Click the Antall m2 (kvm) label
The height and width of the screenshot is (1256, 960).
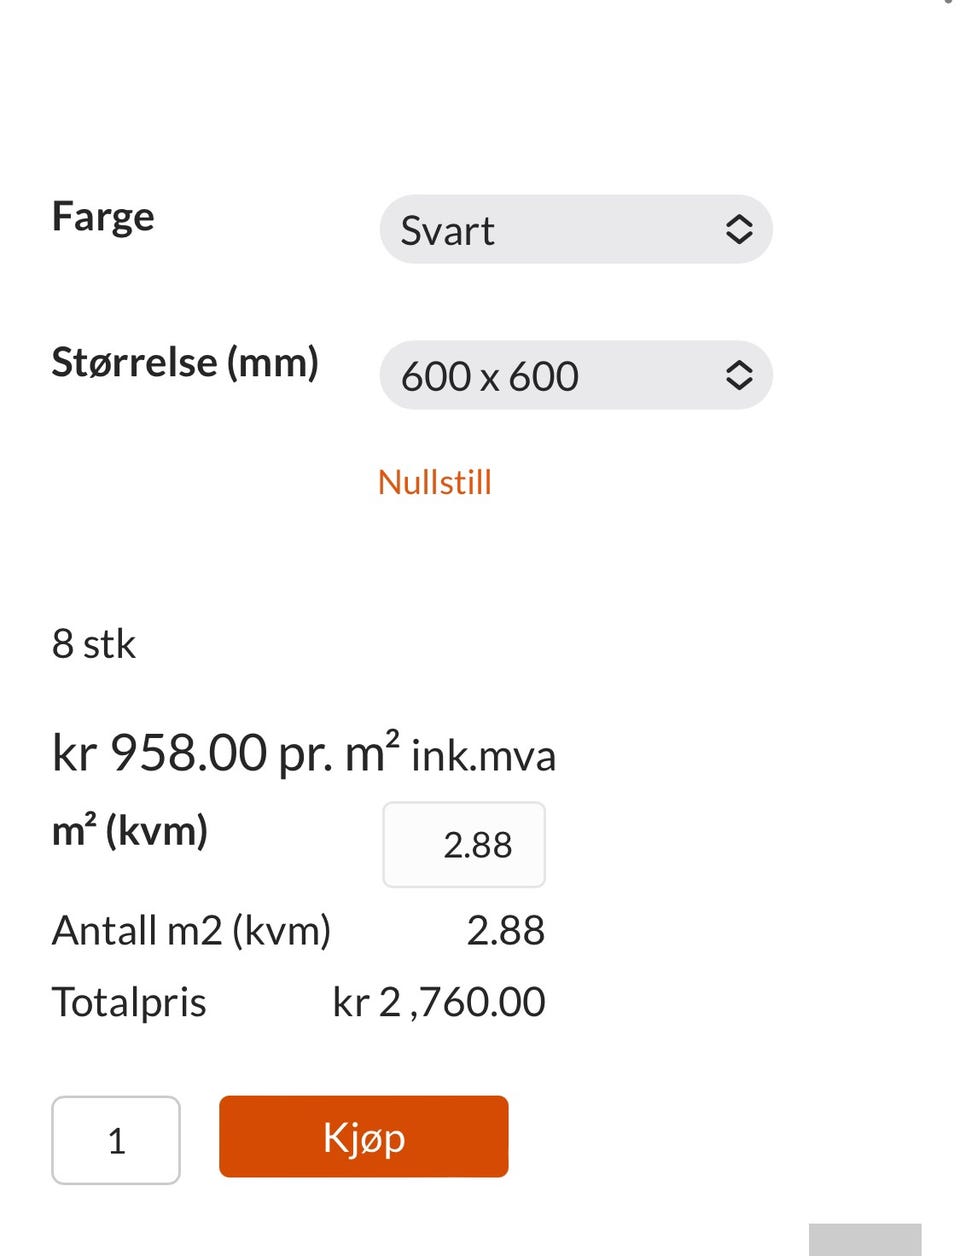(x=191, y=931)
